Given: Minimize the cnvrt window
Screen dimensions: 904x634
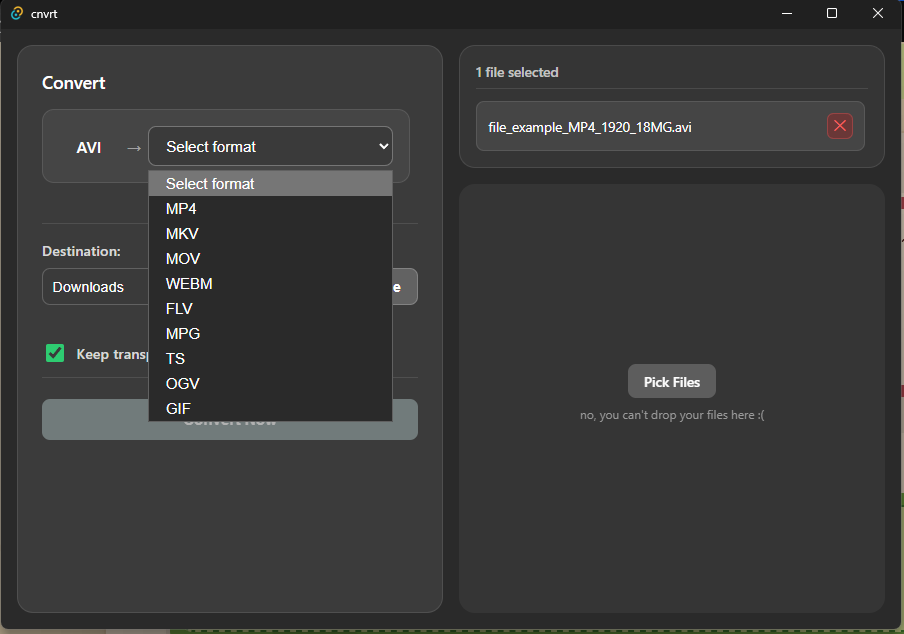Looking at the screenshot, I should pyautogui.click(x=786, y=13).
